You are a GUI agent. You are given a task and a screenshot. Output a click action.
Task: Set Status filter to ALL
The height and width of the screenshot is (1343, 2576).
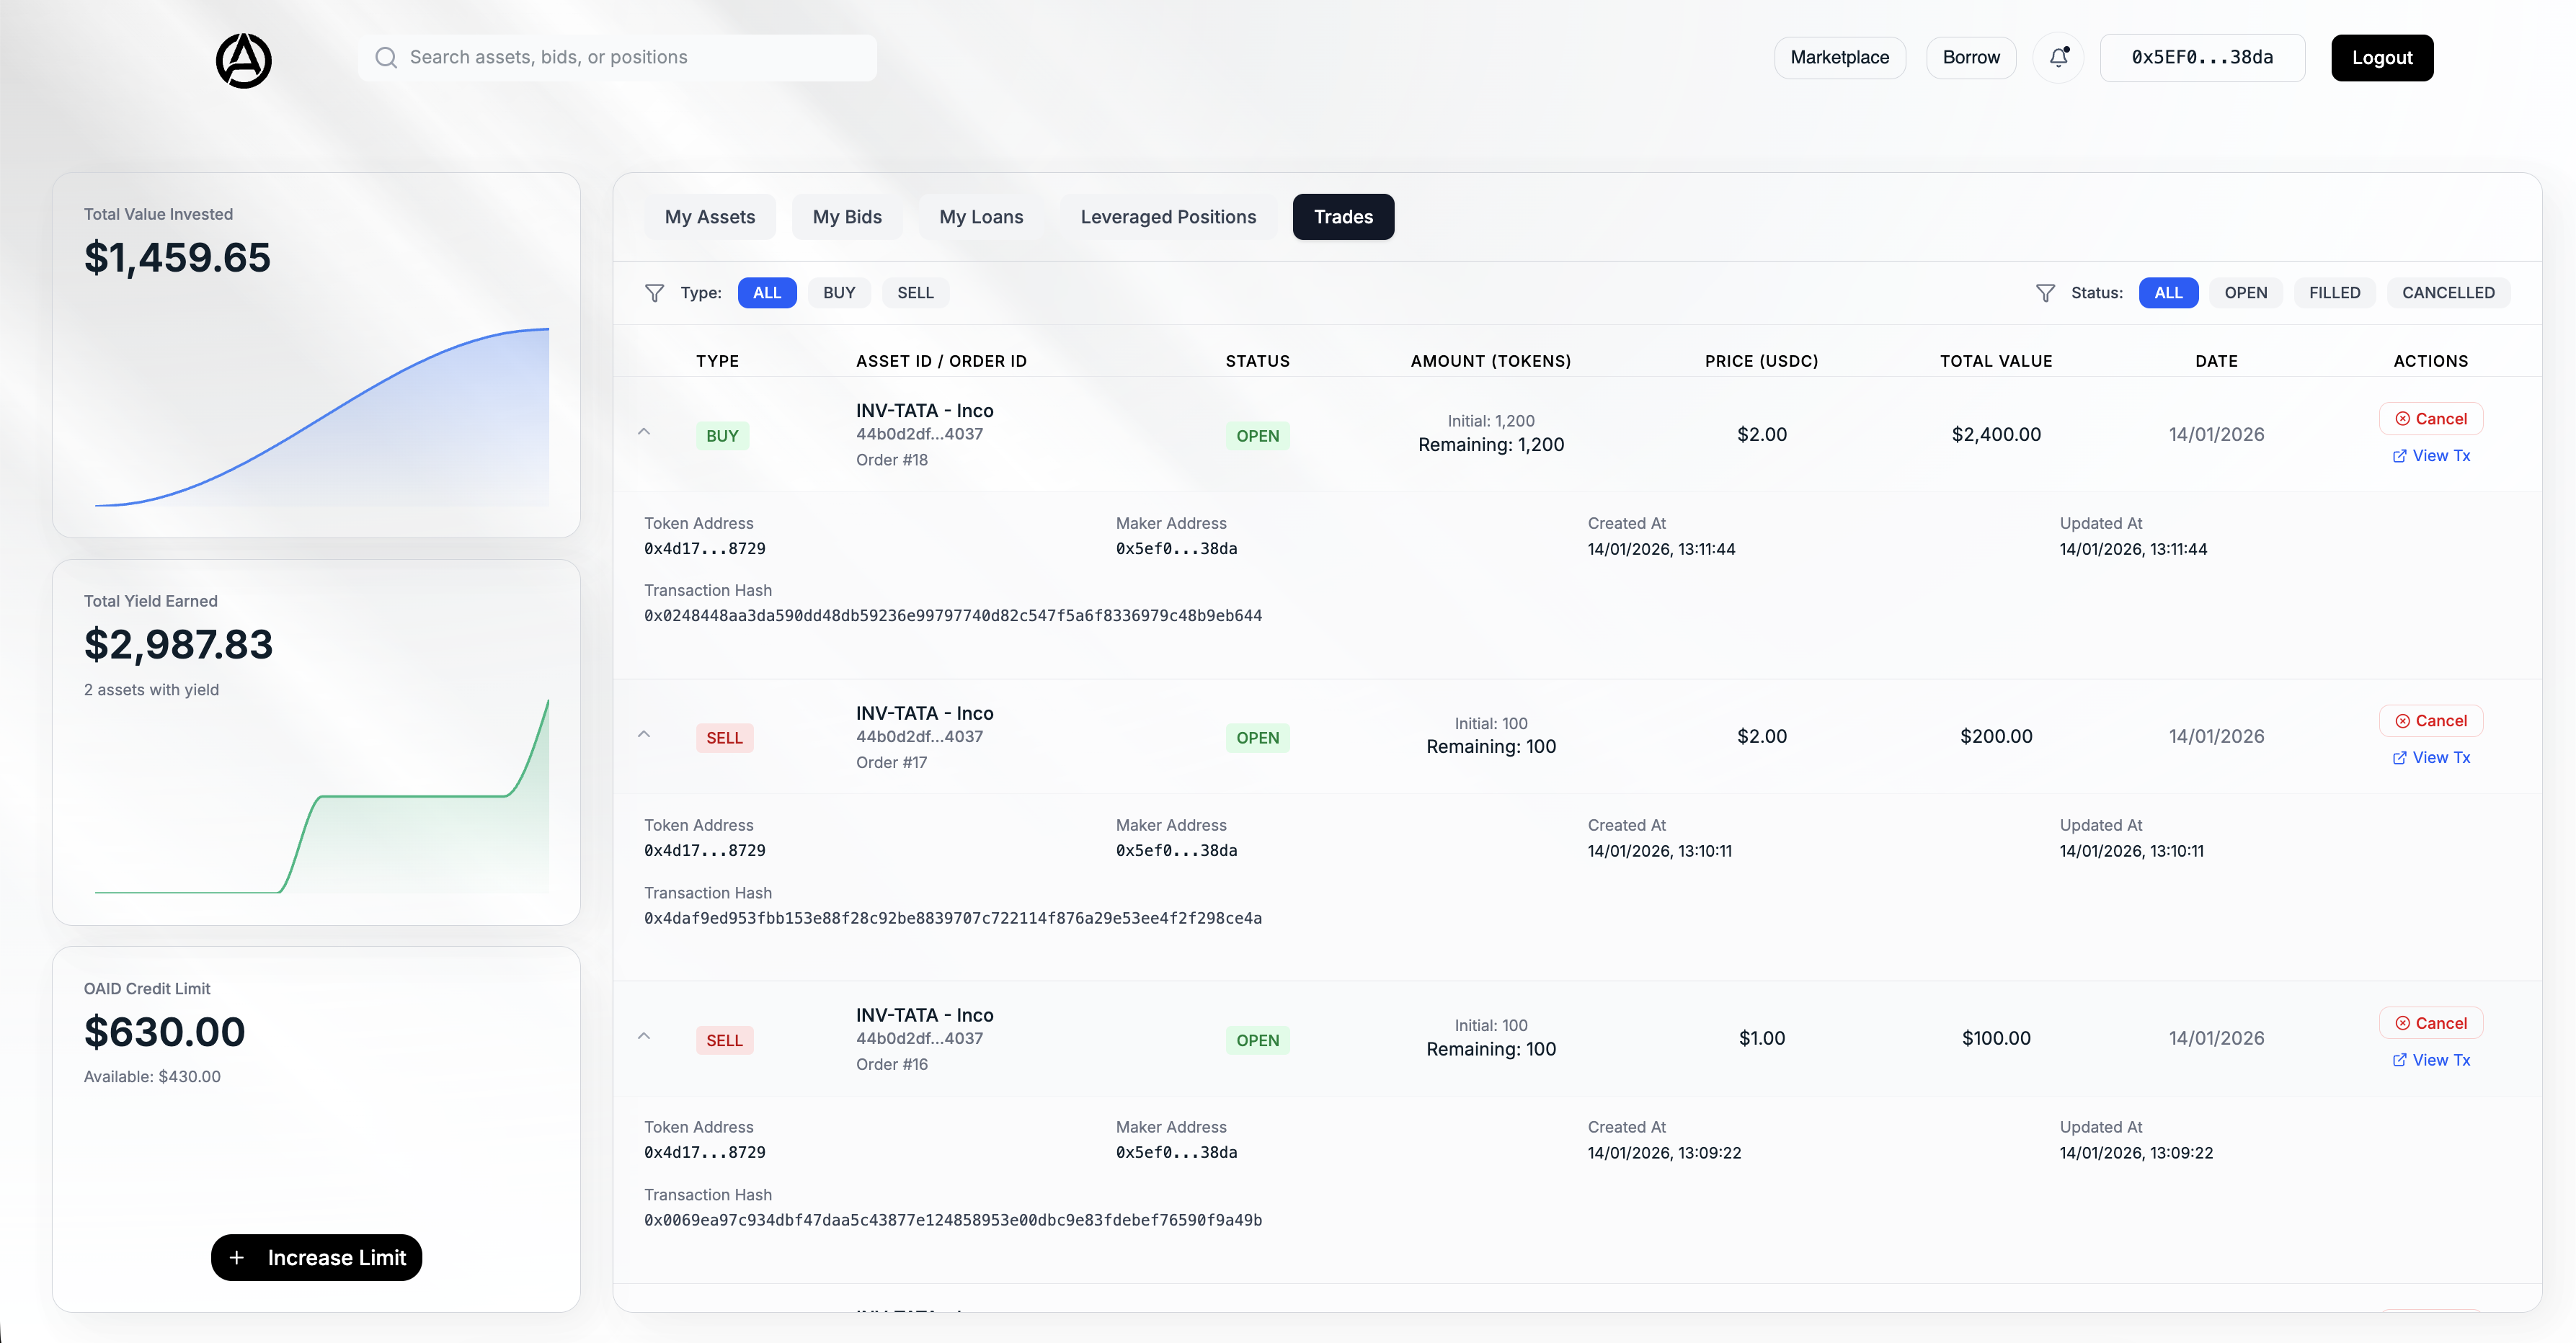click(2168, 293)
